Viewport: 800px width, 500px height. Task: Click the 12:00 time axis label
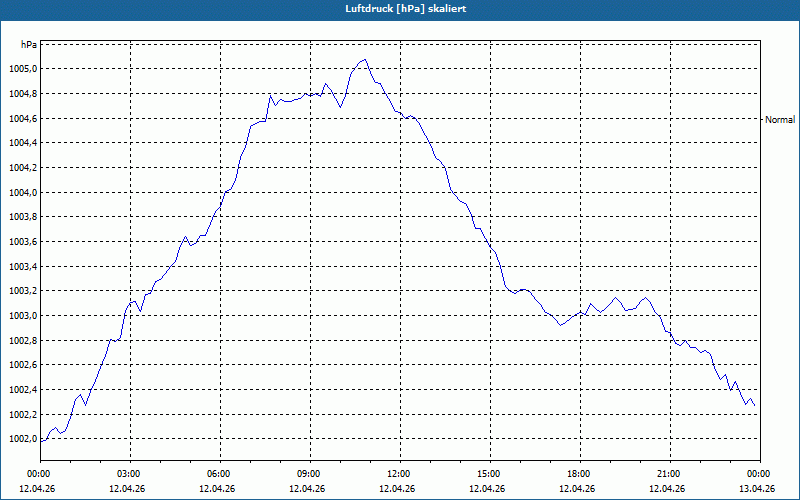pyautogui.click(x=397, y=474)
